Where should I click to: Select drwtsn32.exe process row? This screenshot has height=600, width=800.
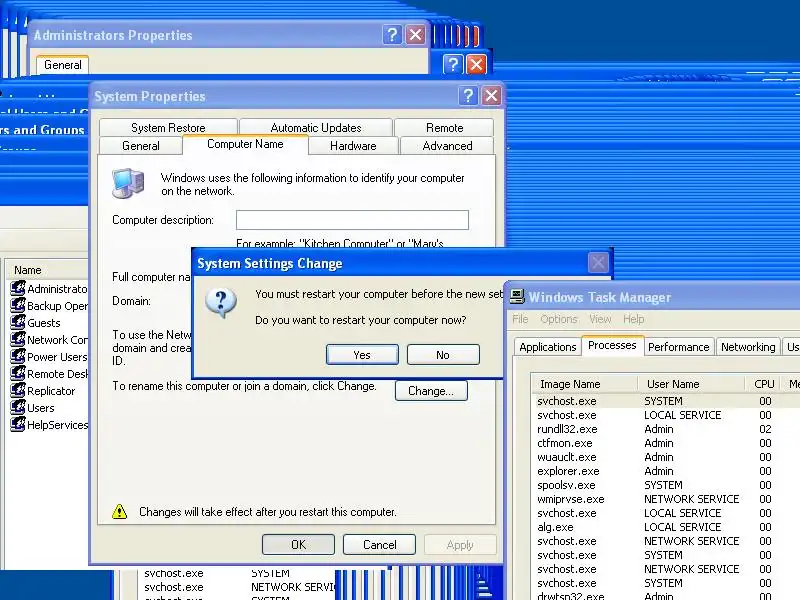[666, 595]
